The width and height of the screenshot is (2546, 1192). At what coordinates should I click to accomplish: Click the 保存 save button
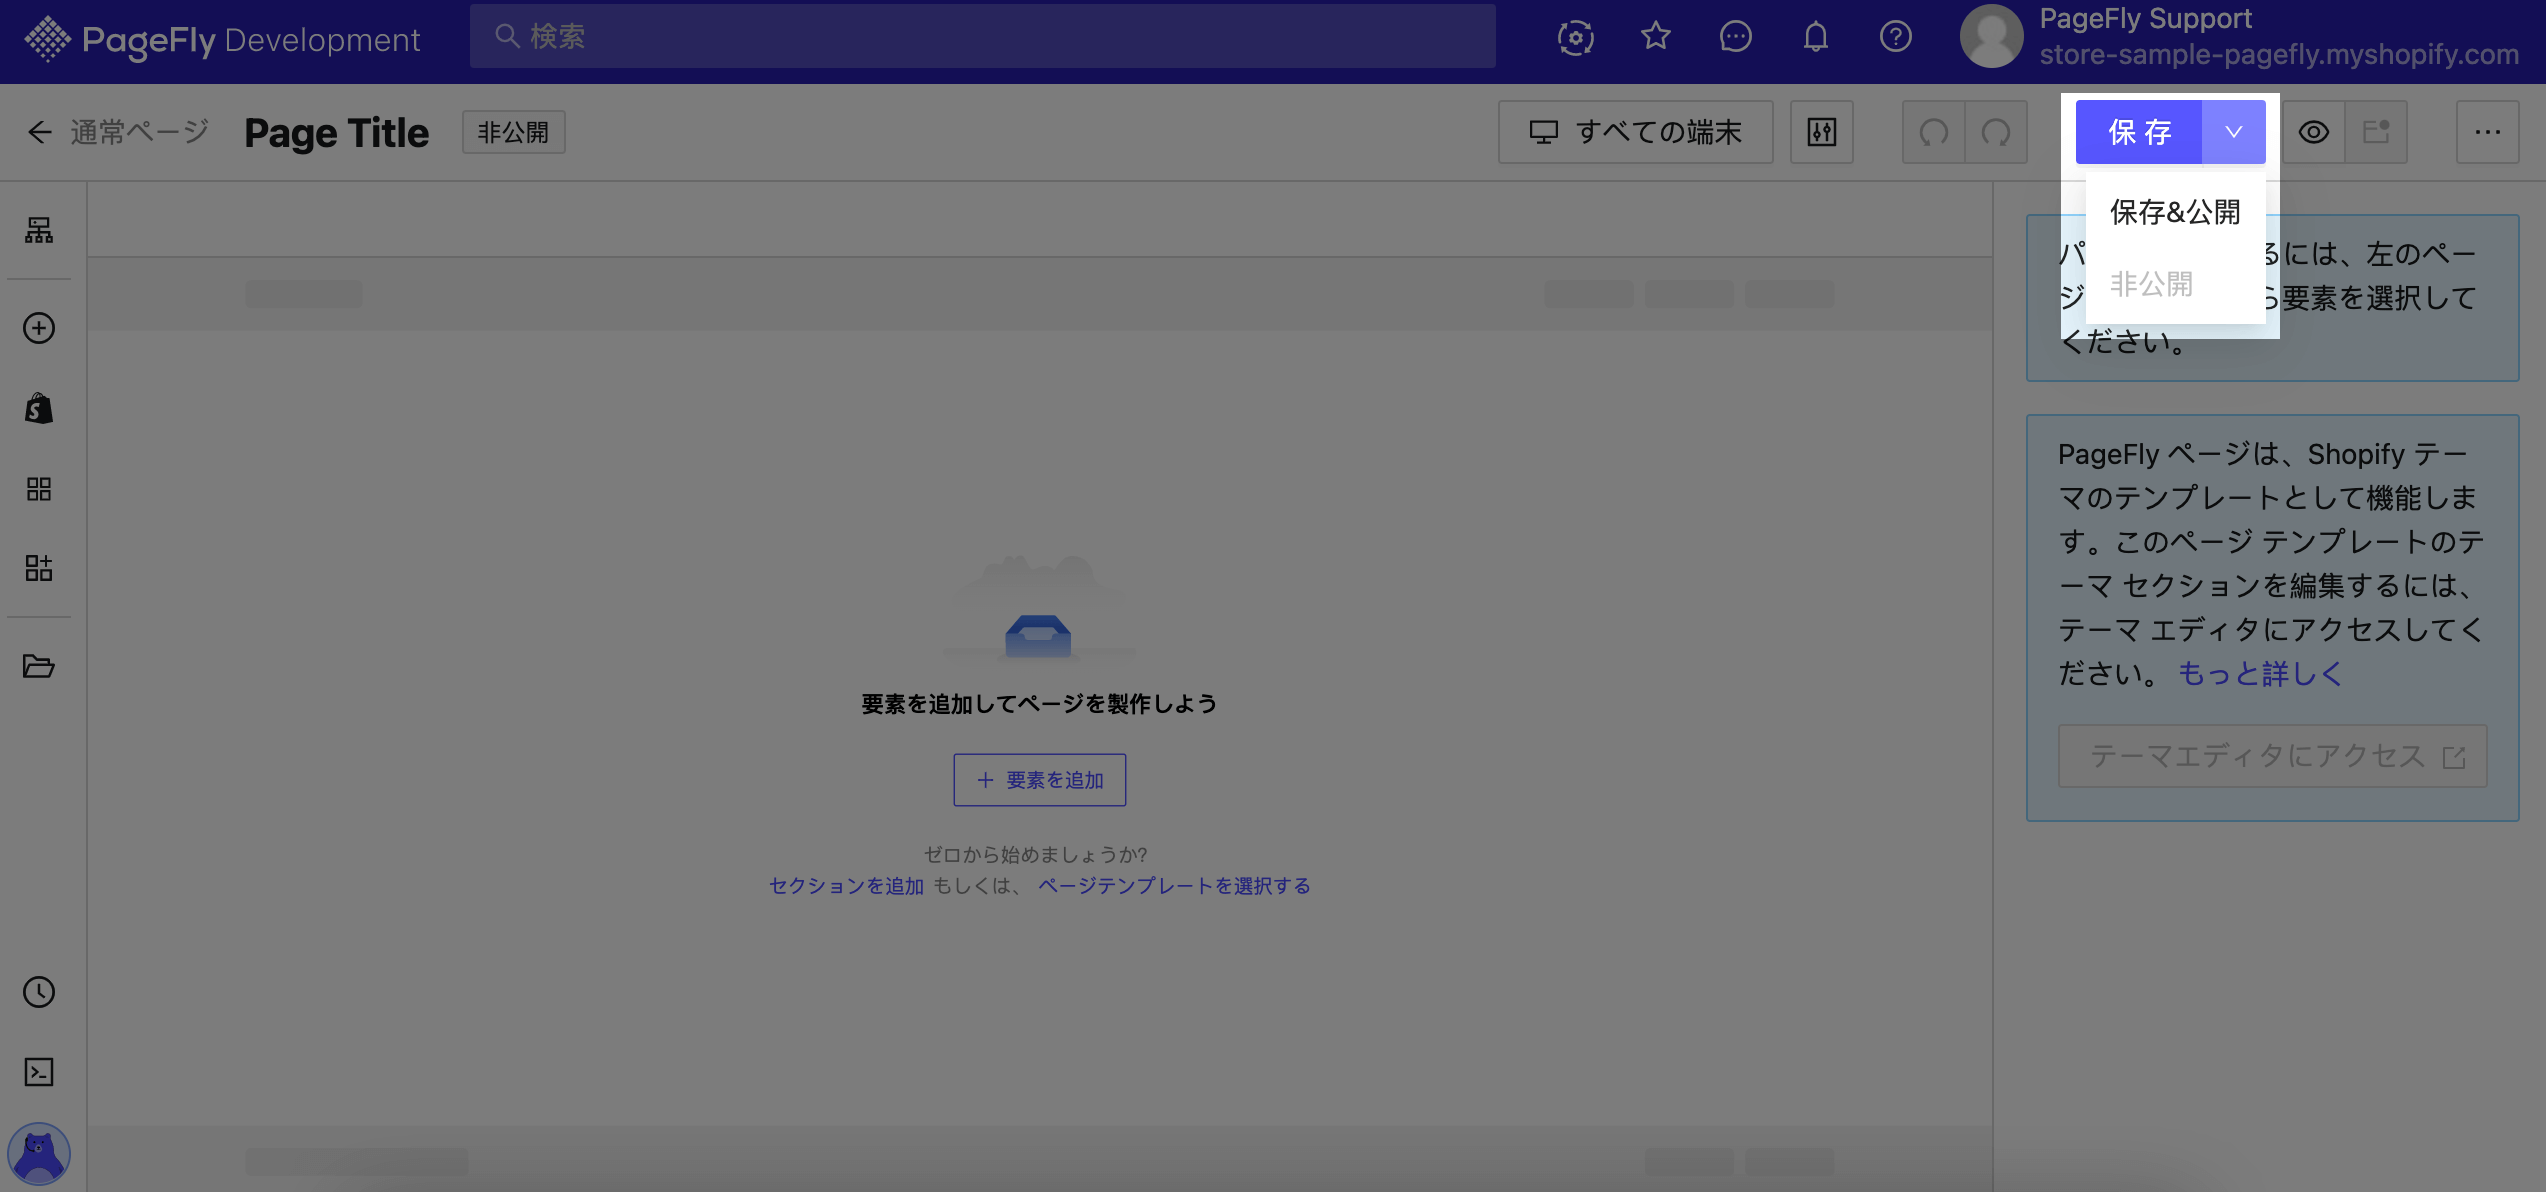click(2138, 132)
